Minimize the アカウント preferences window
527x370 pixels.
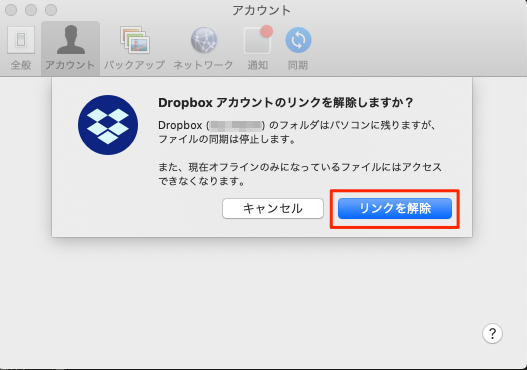point(31,10)
